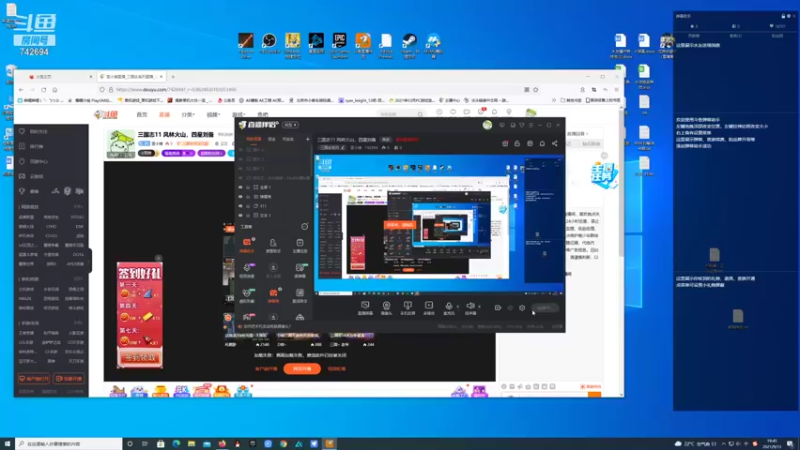
Task: Click the orange button below the video player
Action: pyautogui.click(x=302, y=368)
